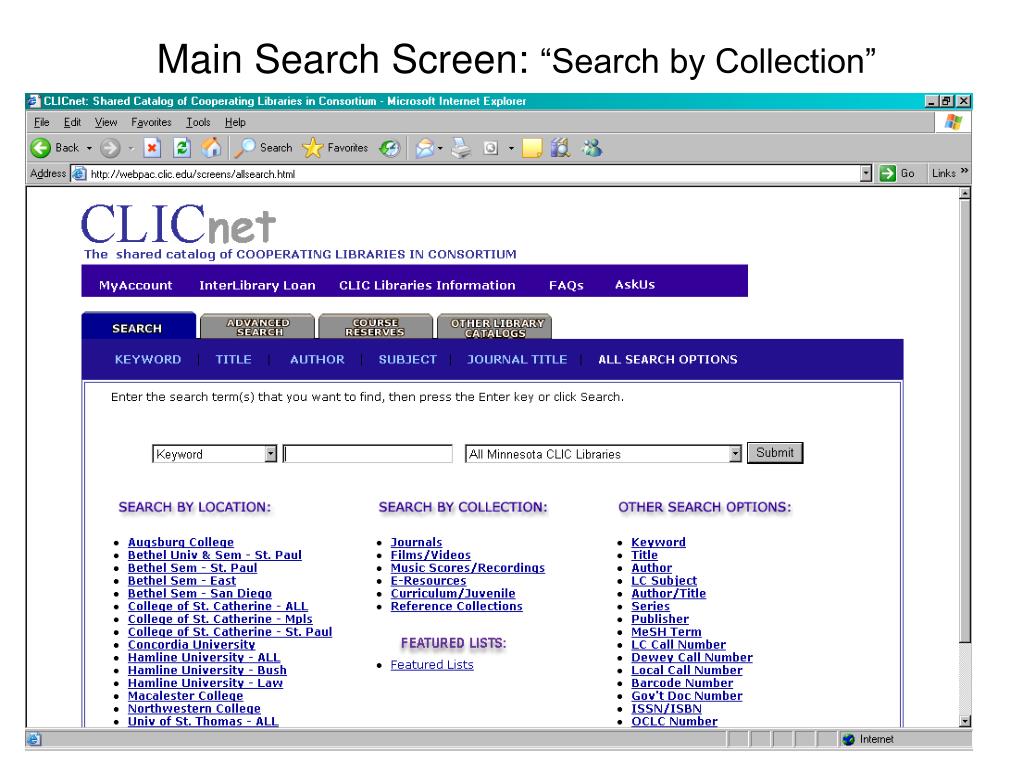This screenshot has height=768, width=1024.
Task: Refresh the page with green arrows icon
Action: point(182,148)
